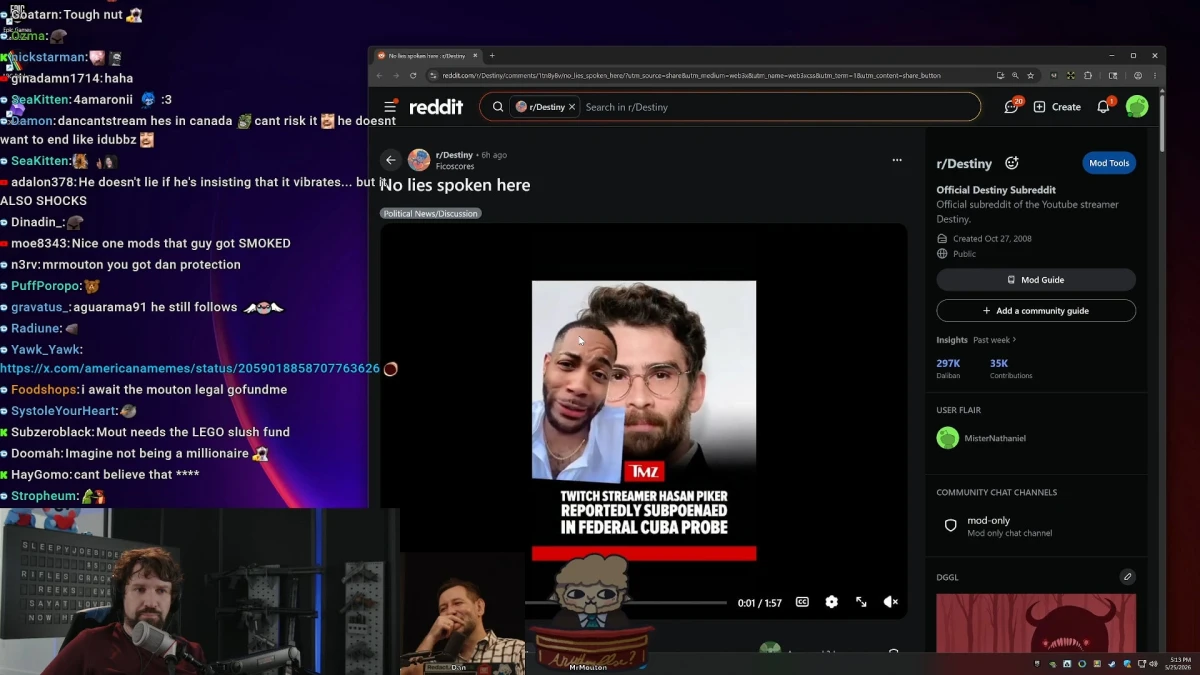Click the mod-only shield icon
The width and height of the screenshot is (1200, 675).
click(951, 525)
